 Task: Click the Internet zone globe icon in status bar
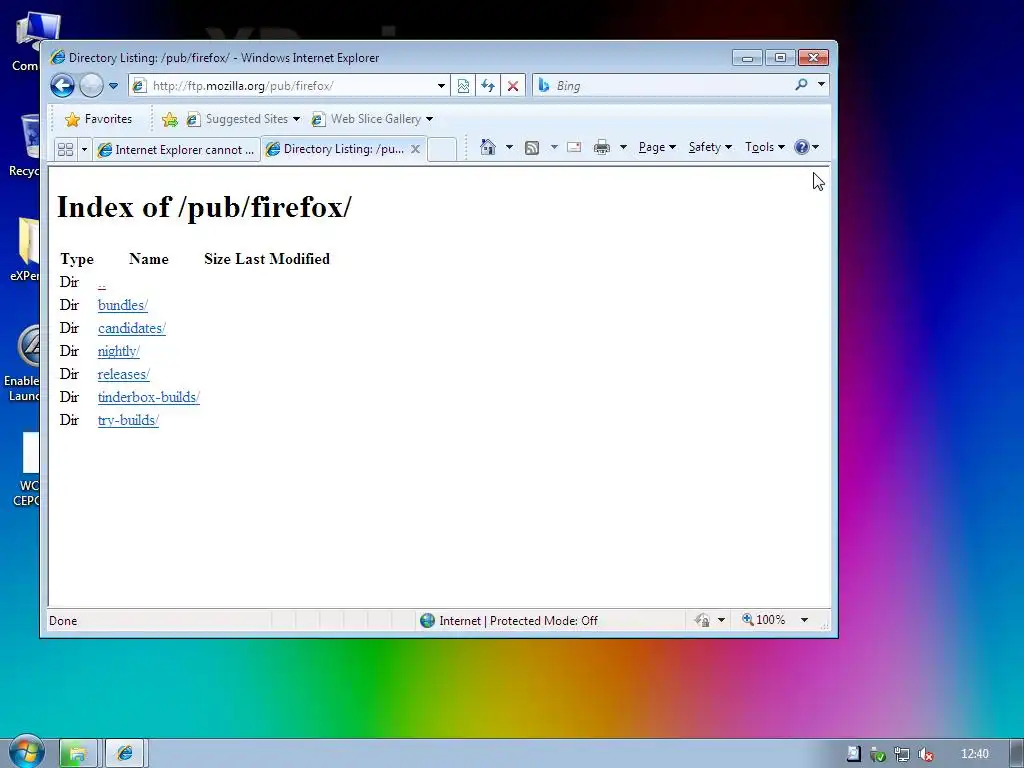click(x=427, y=620)
